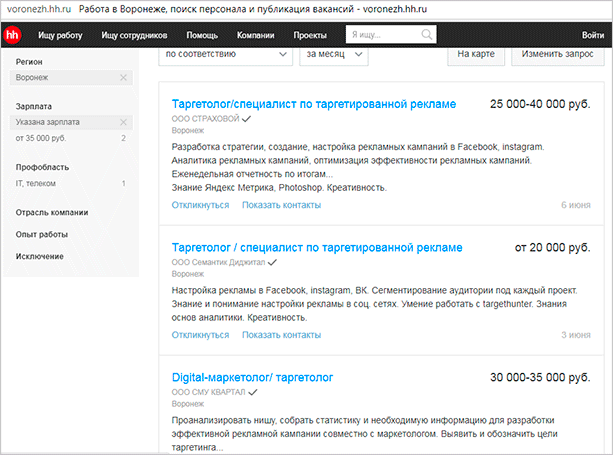Go to the Компании menu item
Image resolution: width=613 pixels, height=455 pixels.
click(x=256, y=35)
